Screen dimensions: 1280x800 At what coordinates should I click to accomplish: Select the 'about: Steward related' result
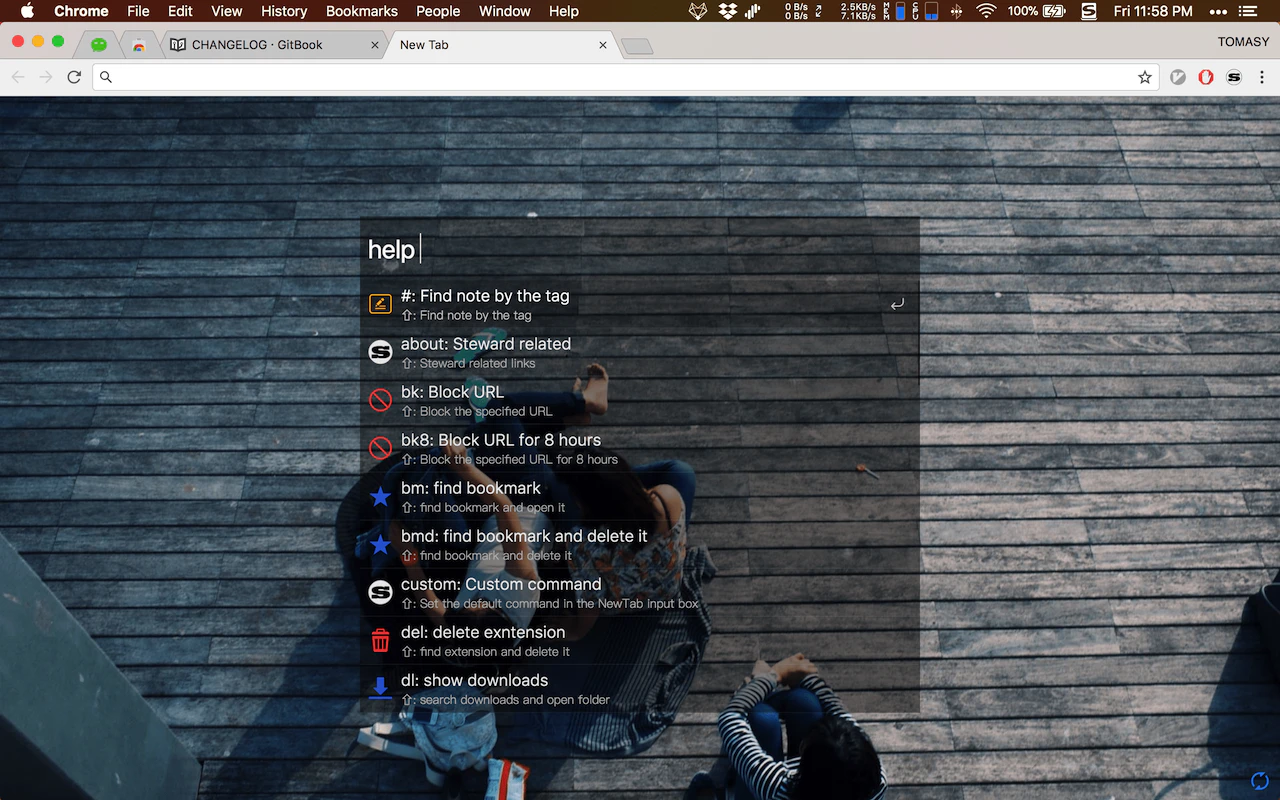640,352
